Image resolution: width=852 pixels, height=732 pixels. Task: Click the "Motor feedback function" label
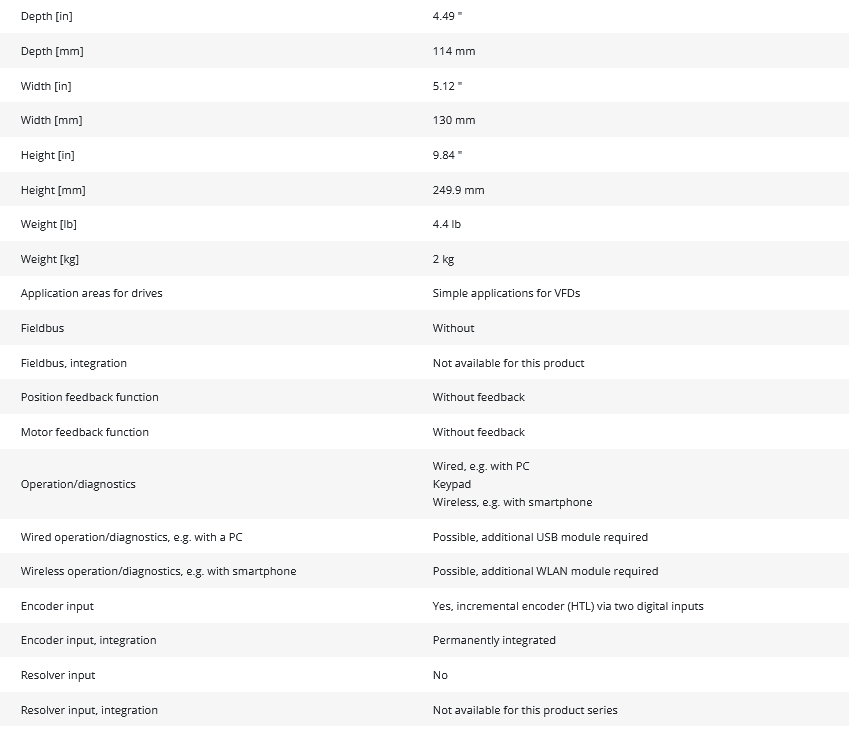[x=85, y=432]
